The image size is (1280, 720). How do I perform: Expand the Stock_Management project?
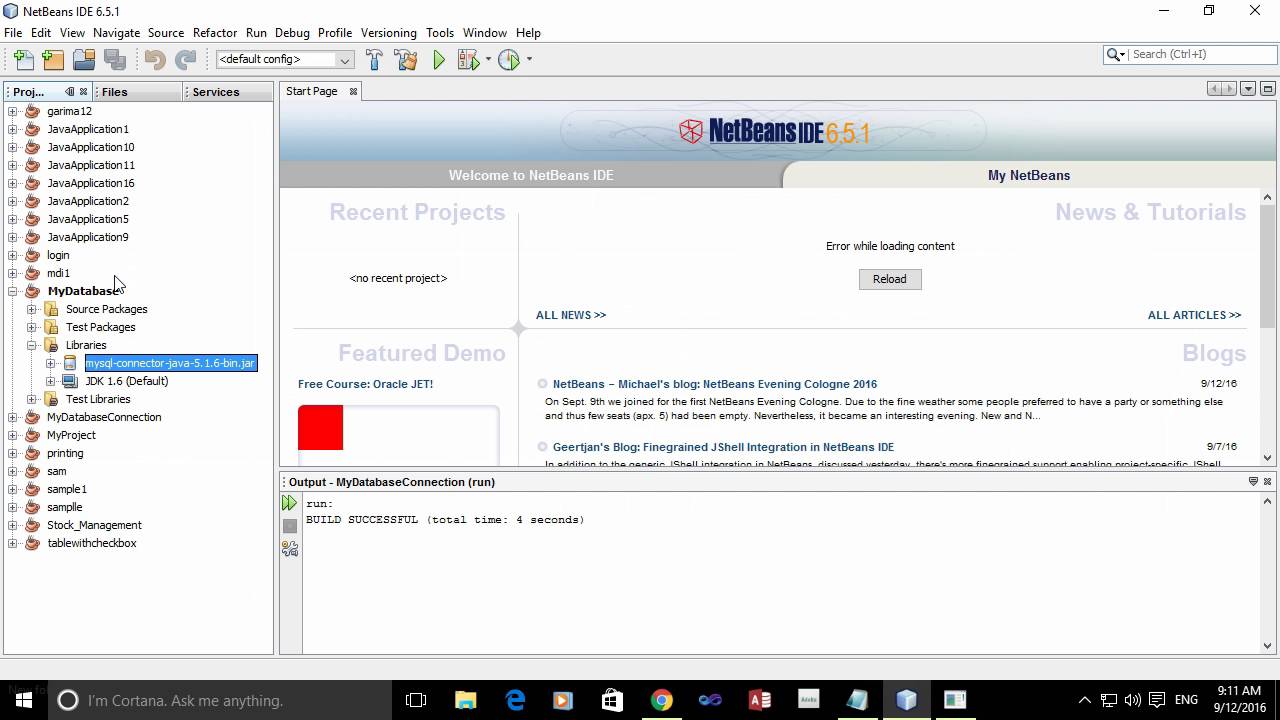[13, 525]
